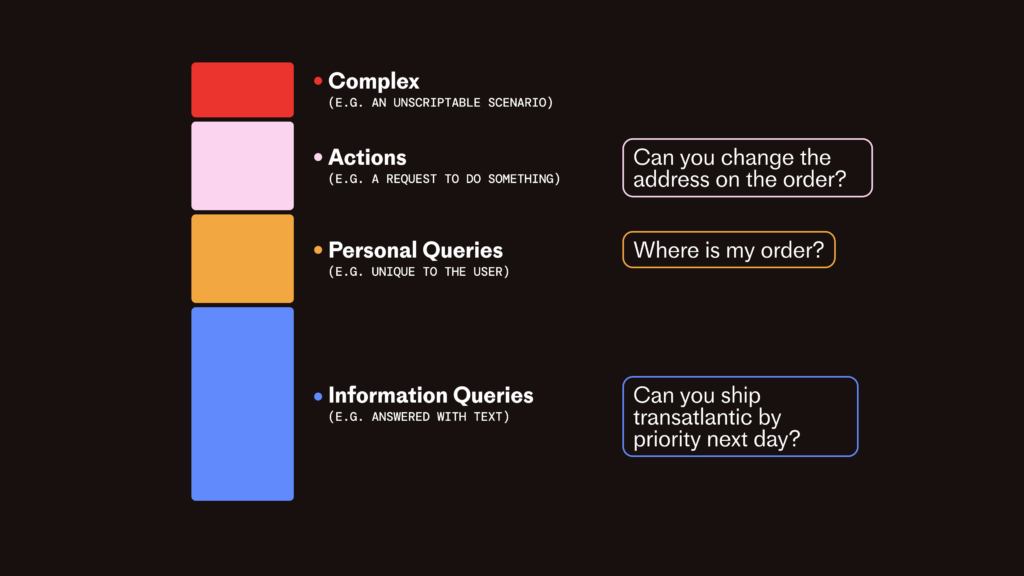The width and height of the screenshot is (1024, 576).
Task: Click the 'Unique to the user' subtitle
Action: tap(419, 272)
